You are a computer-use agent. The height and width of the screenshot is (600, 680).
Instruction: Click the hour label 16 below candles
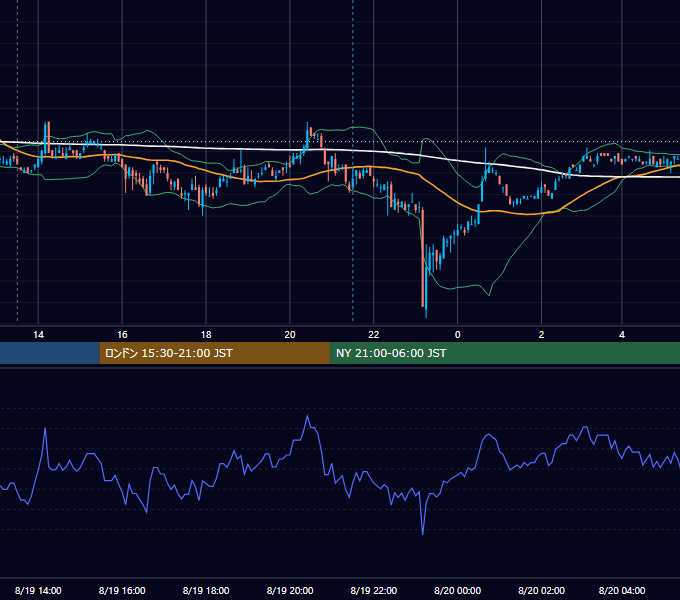122,335
